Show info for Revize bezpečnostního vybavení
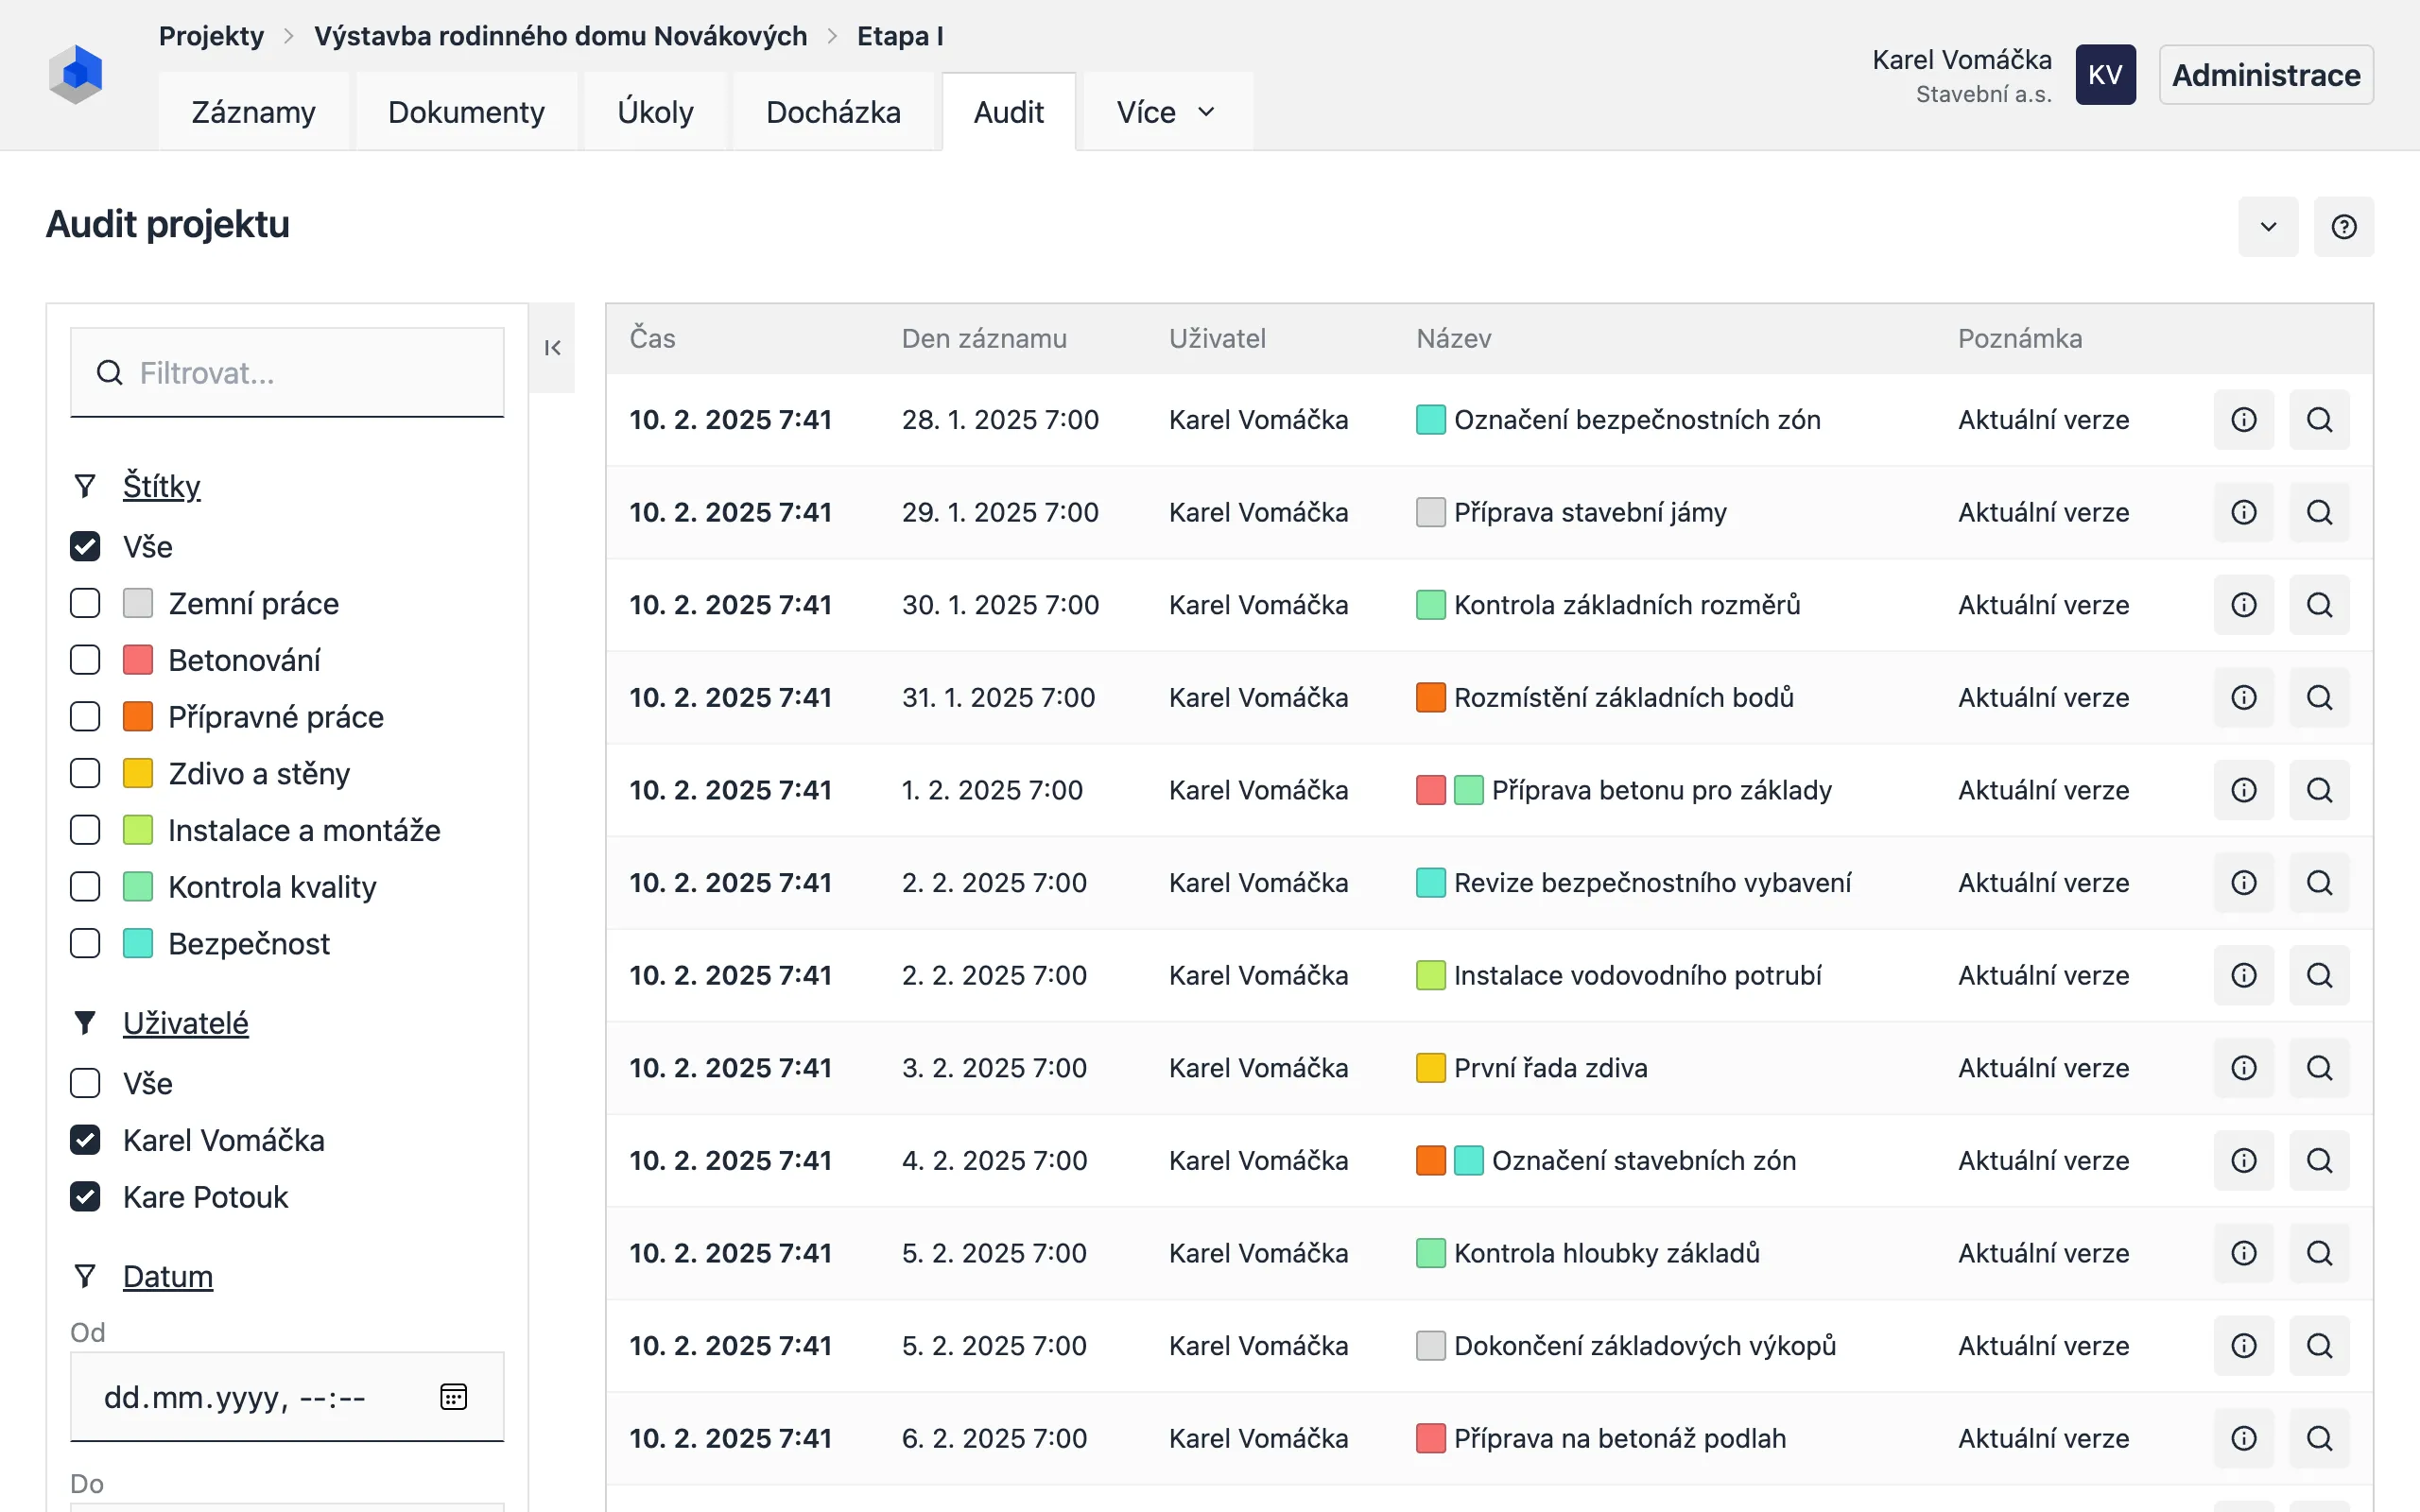2420x1512 pixels. coord(2244,883)
